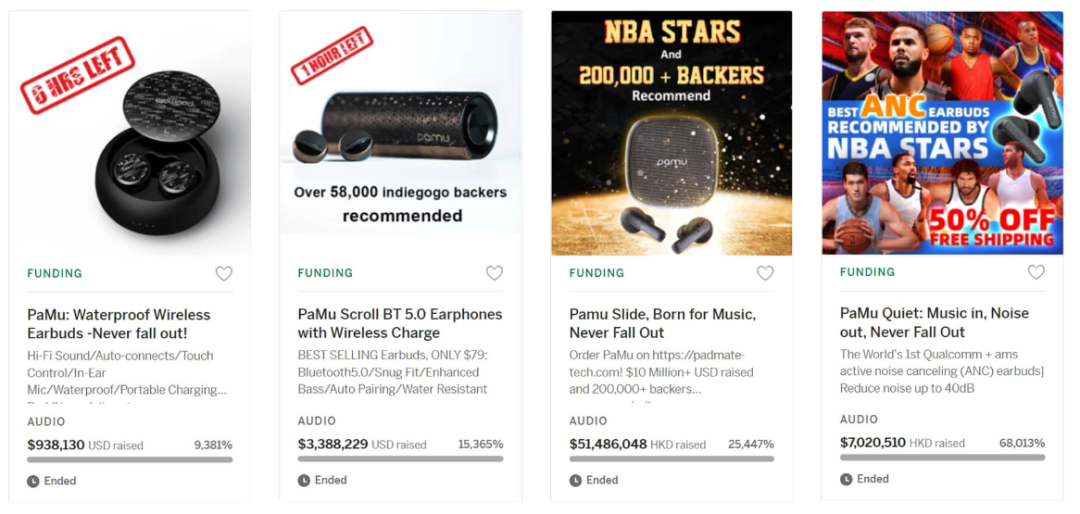
Task: Click heart icon on PaMu Scroll card
Action: tap(494, 273)
